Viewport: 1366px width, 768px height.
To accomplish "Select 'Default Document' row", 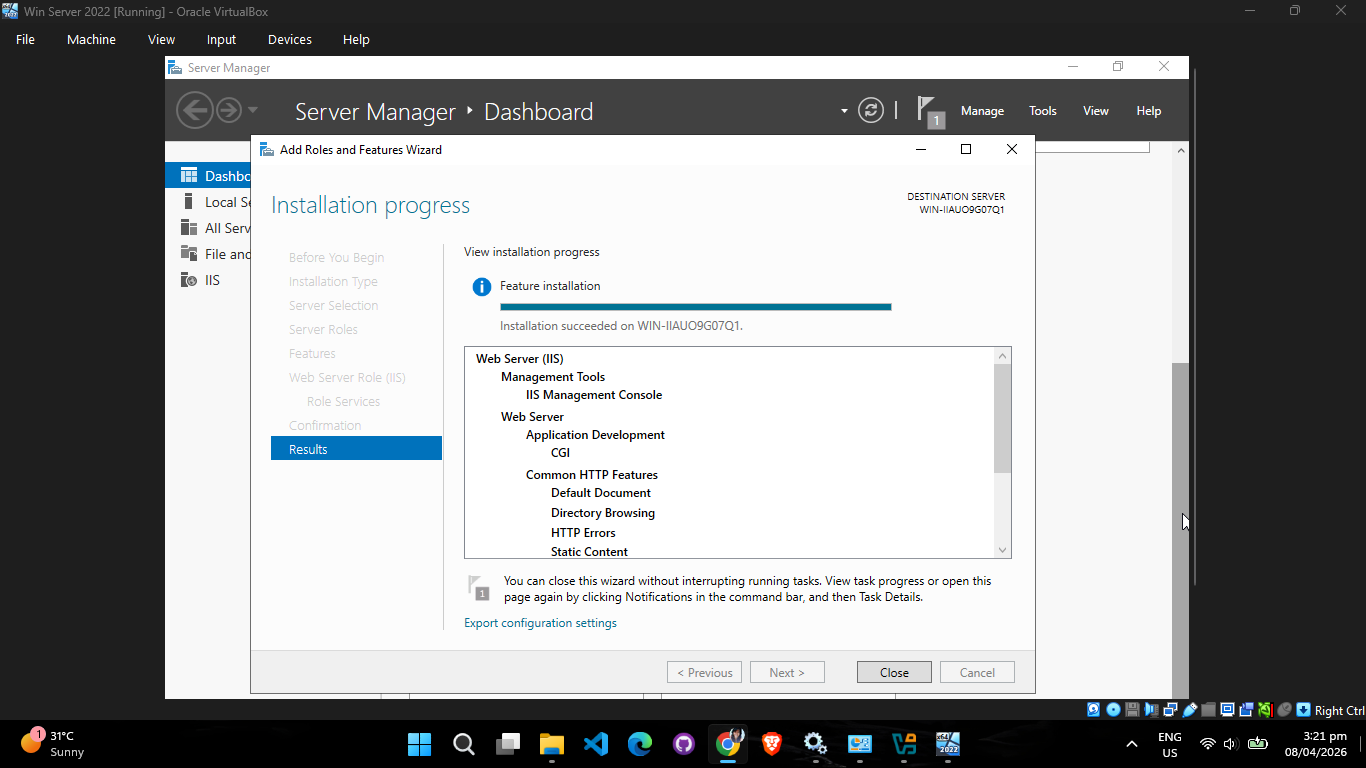I will [601, 493].
